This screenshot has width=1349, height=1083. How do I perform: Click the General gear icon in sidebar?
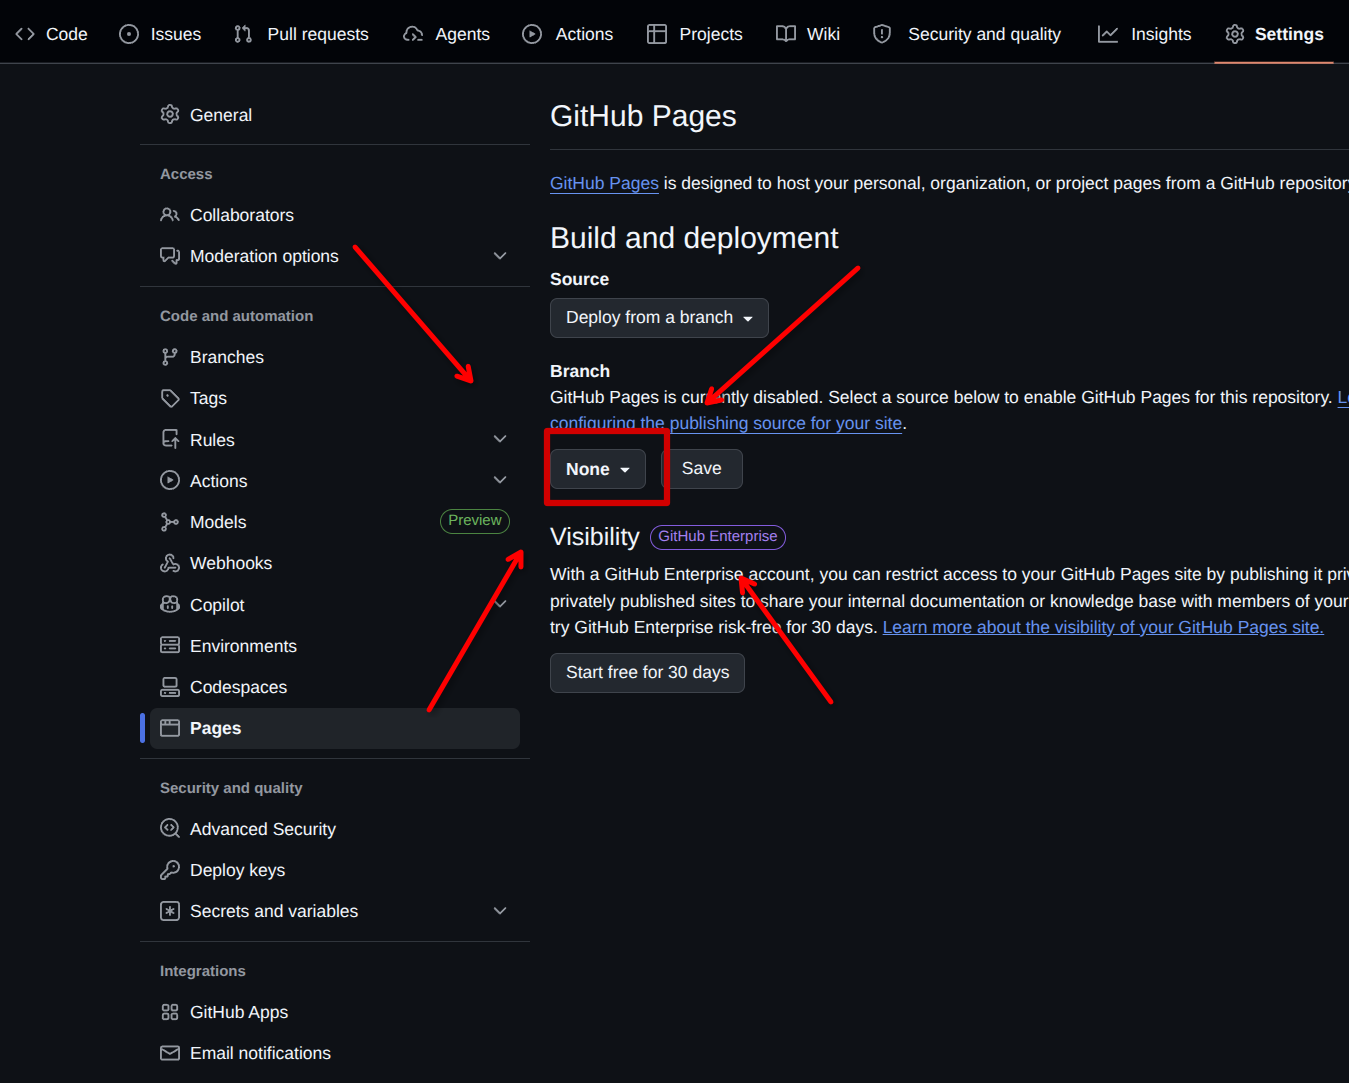(x=170, y=114)
